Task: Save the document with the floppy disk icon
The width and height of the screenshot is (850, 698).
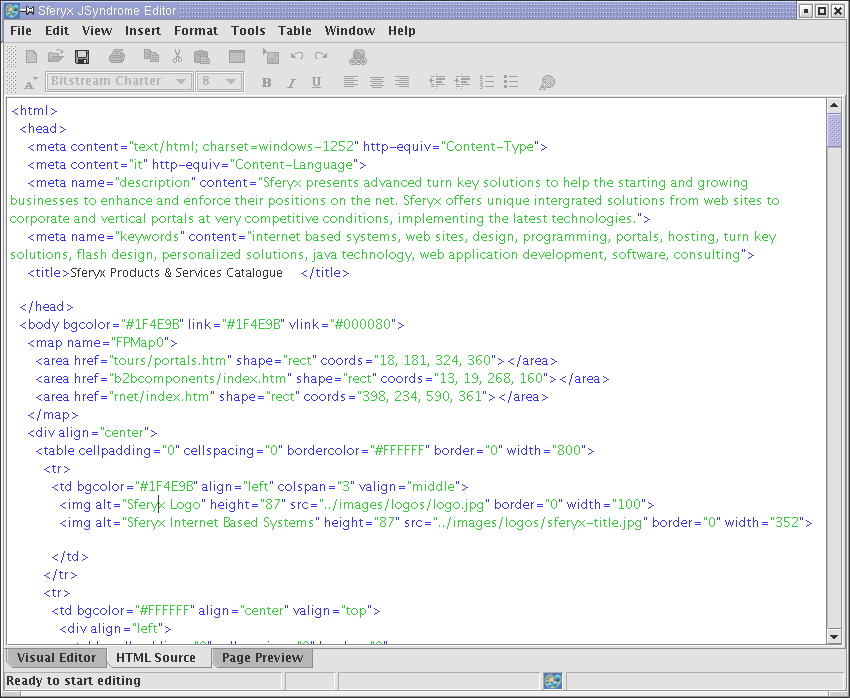Action: click(82, 56)
